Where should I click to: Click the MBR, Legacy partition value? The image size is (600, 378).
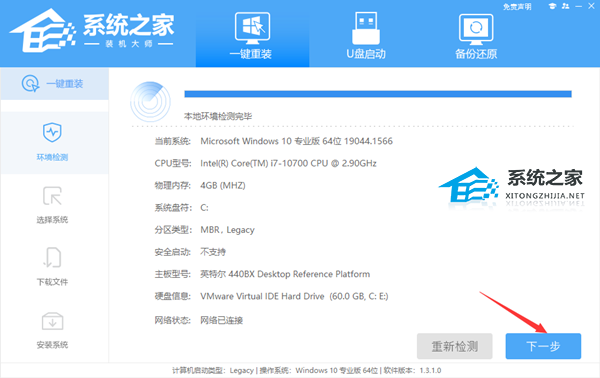pos(227,230)
